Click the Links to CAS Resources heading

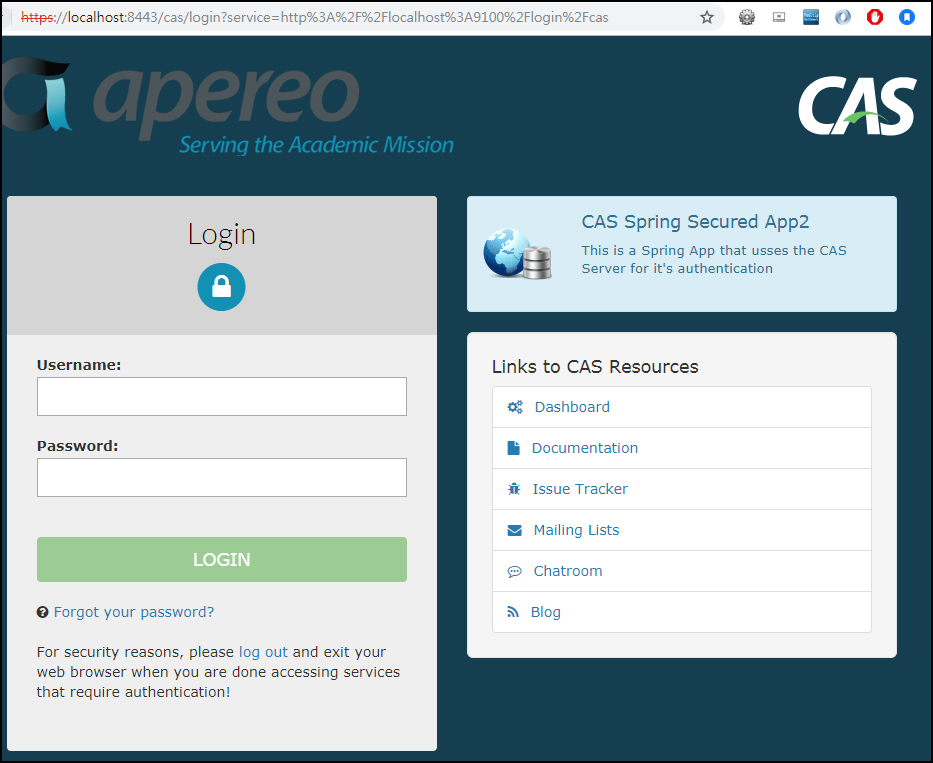pos(595,367)
